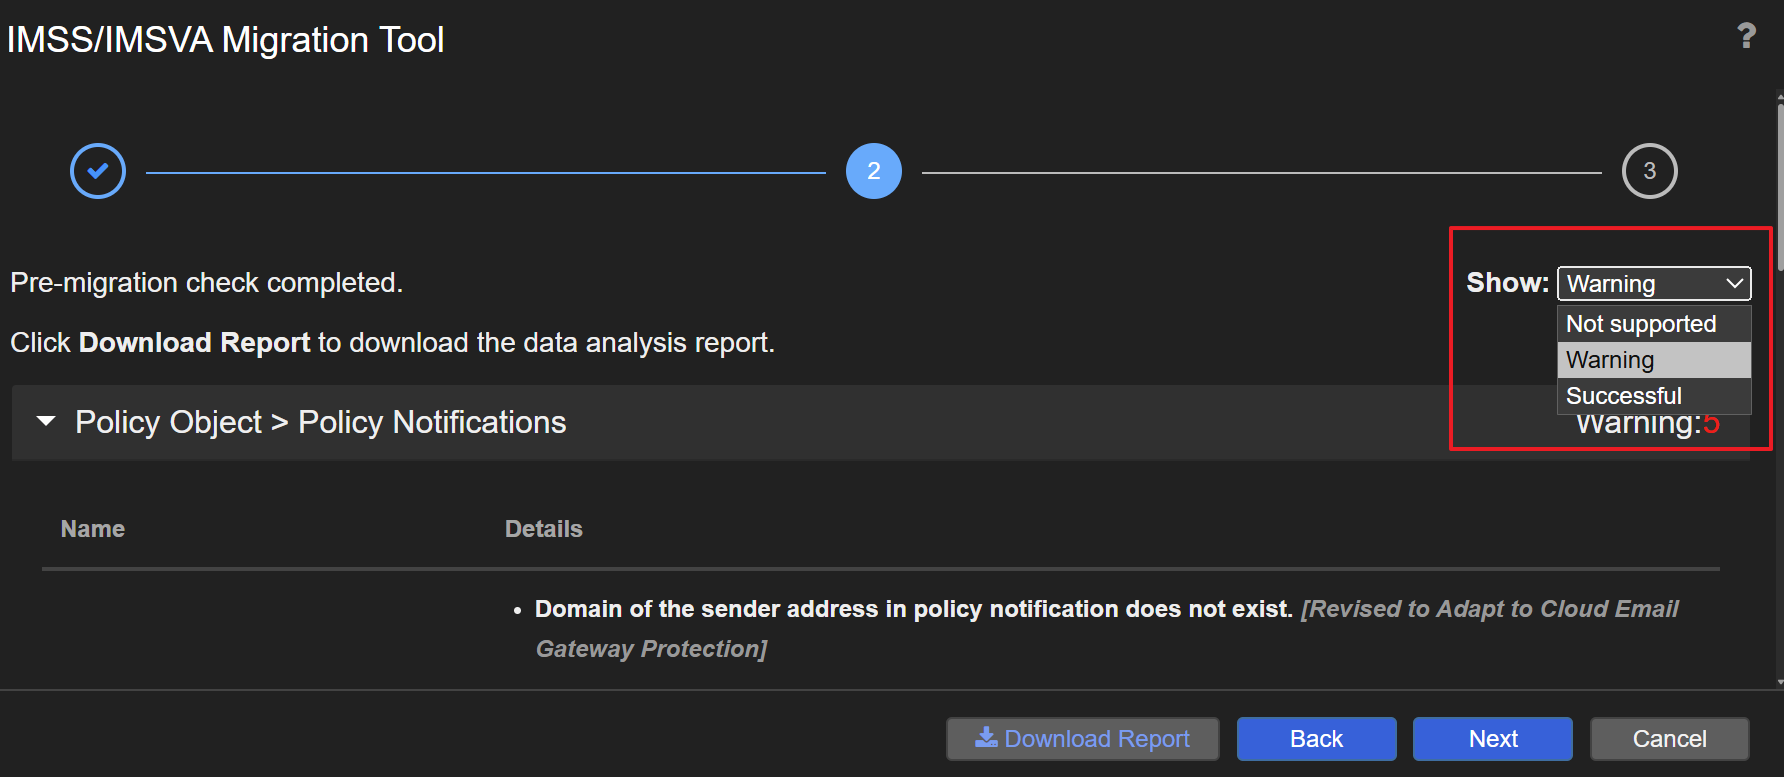
Task: Collapse the Policy Notifications section triangle
Action: [x=46, y=422]
